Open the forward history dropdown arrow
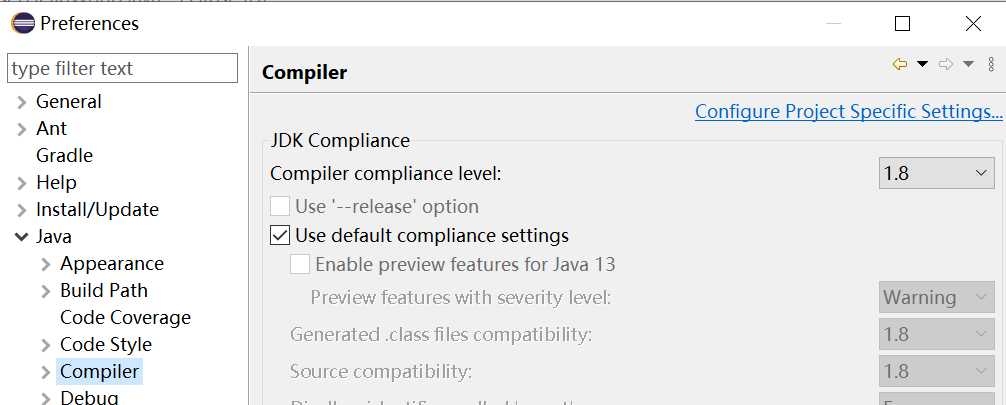 click(x=968, y=65)
